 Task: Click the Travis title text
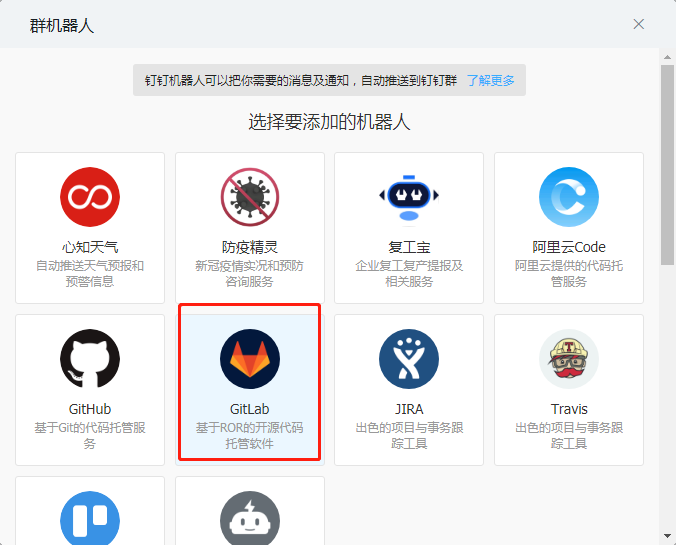569,409
